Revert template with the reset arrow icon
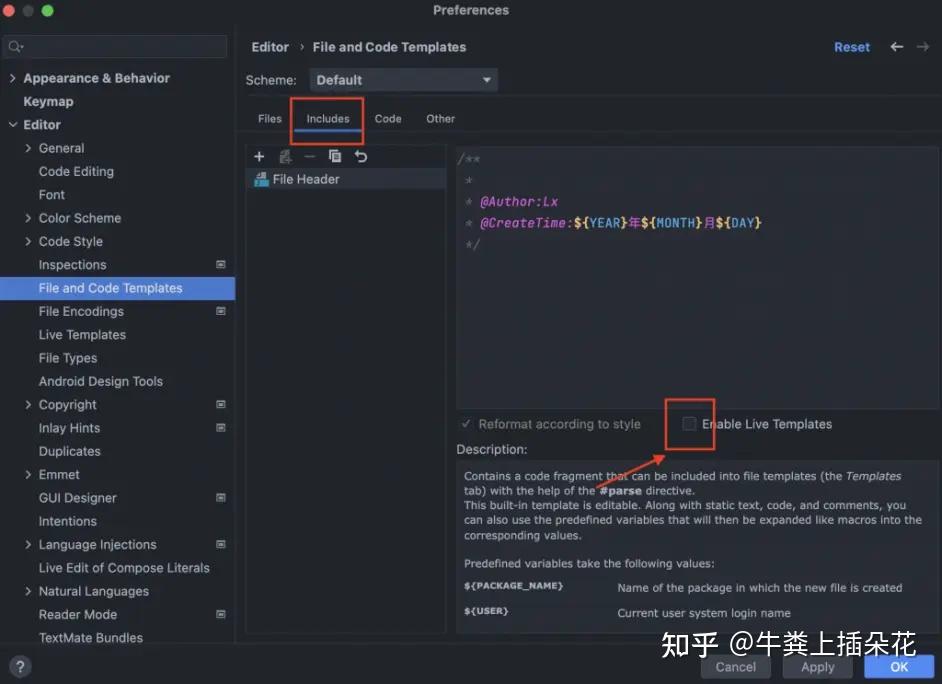Screen dimensions: 942x684 tap(358, 156)
